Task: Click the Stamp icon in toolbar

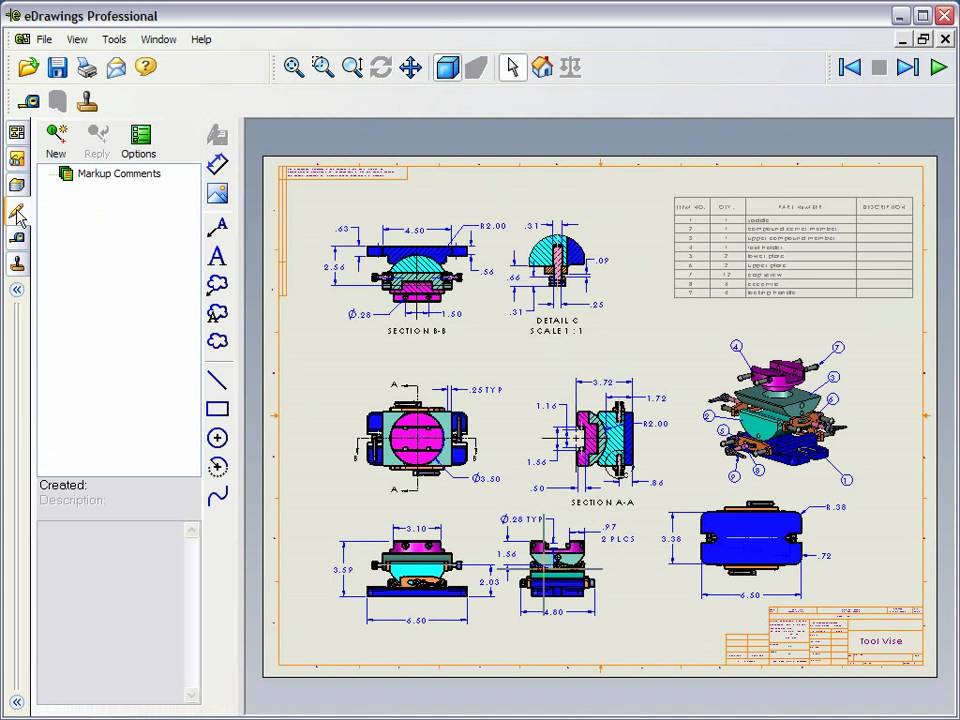Action: 87,101
